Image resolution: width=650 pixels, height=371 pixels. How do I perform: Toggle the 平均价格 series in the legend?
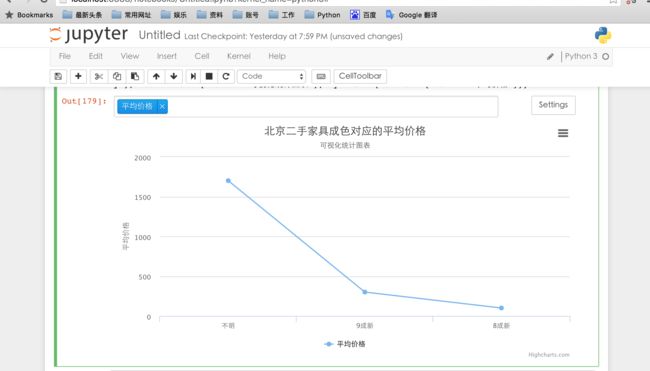point(345,344)
